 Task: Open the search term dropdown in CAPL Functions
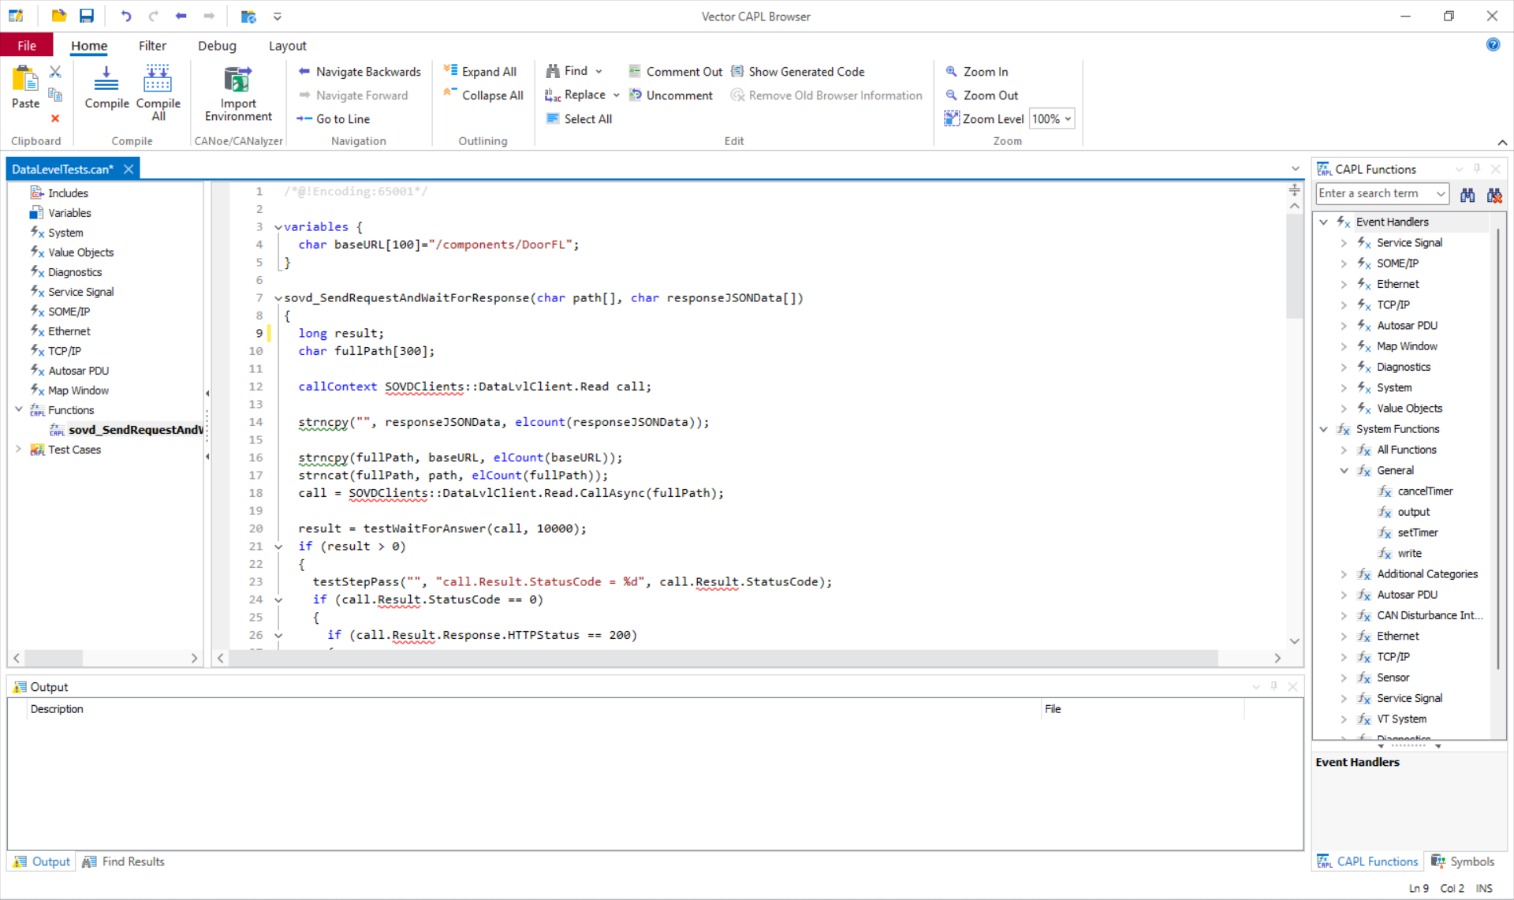1440,194
